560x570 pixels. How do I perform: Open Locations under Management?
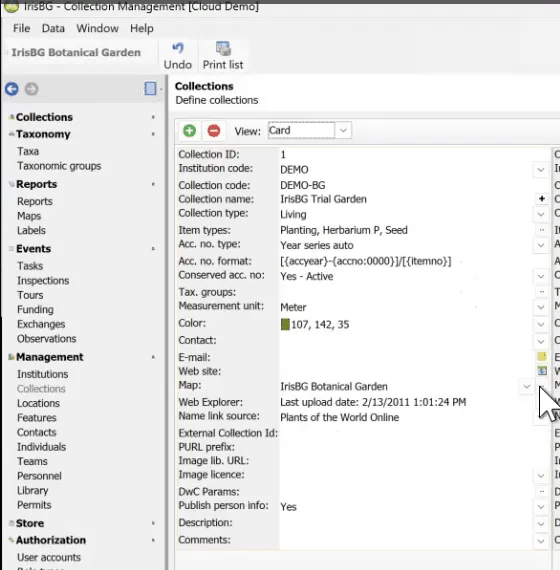click(38, 403)
